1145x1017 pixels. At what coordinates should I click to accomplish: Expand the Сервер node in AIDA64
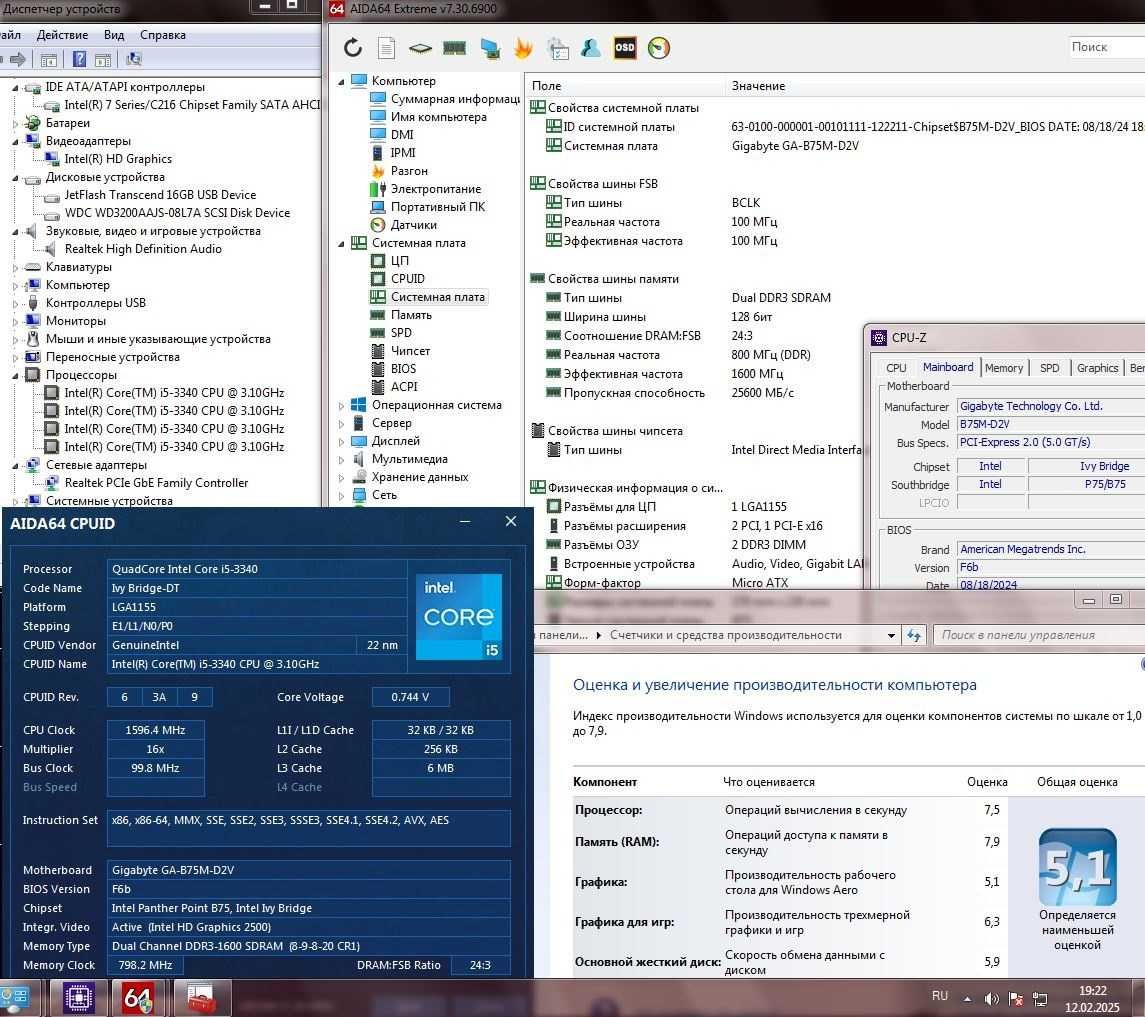(341, 423)
